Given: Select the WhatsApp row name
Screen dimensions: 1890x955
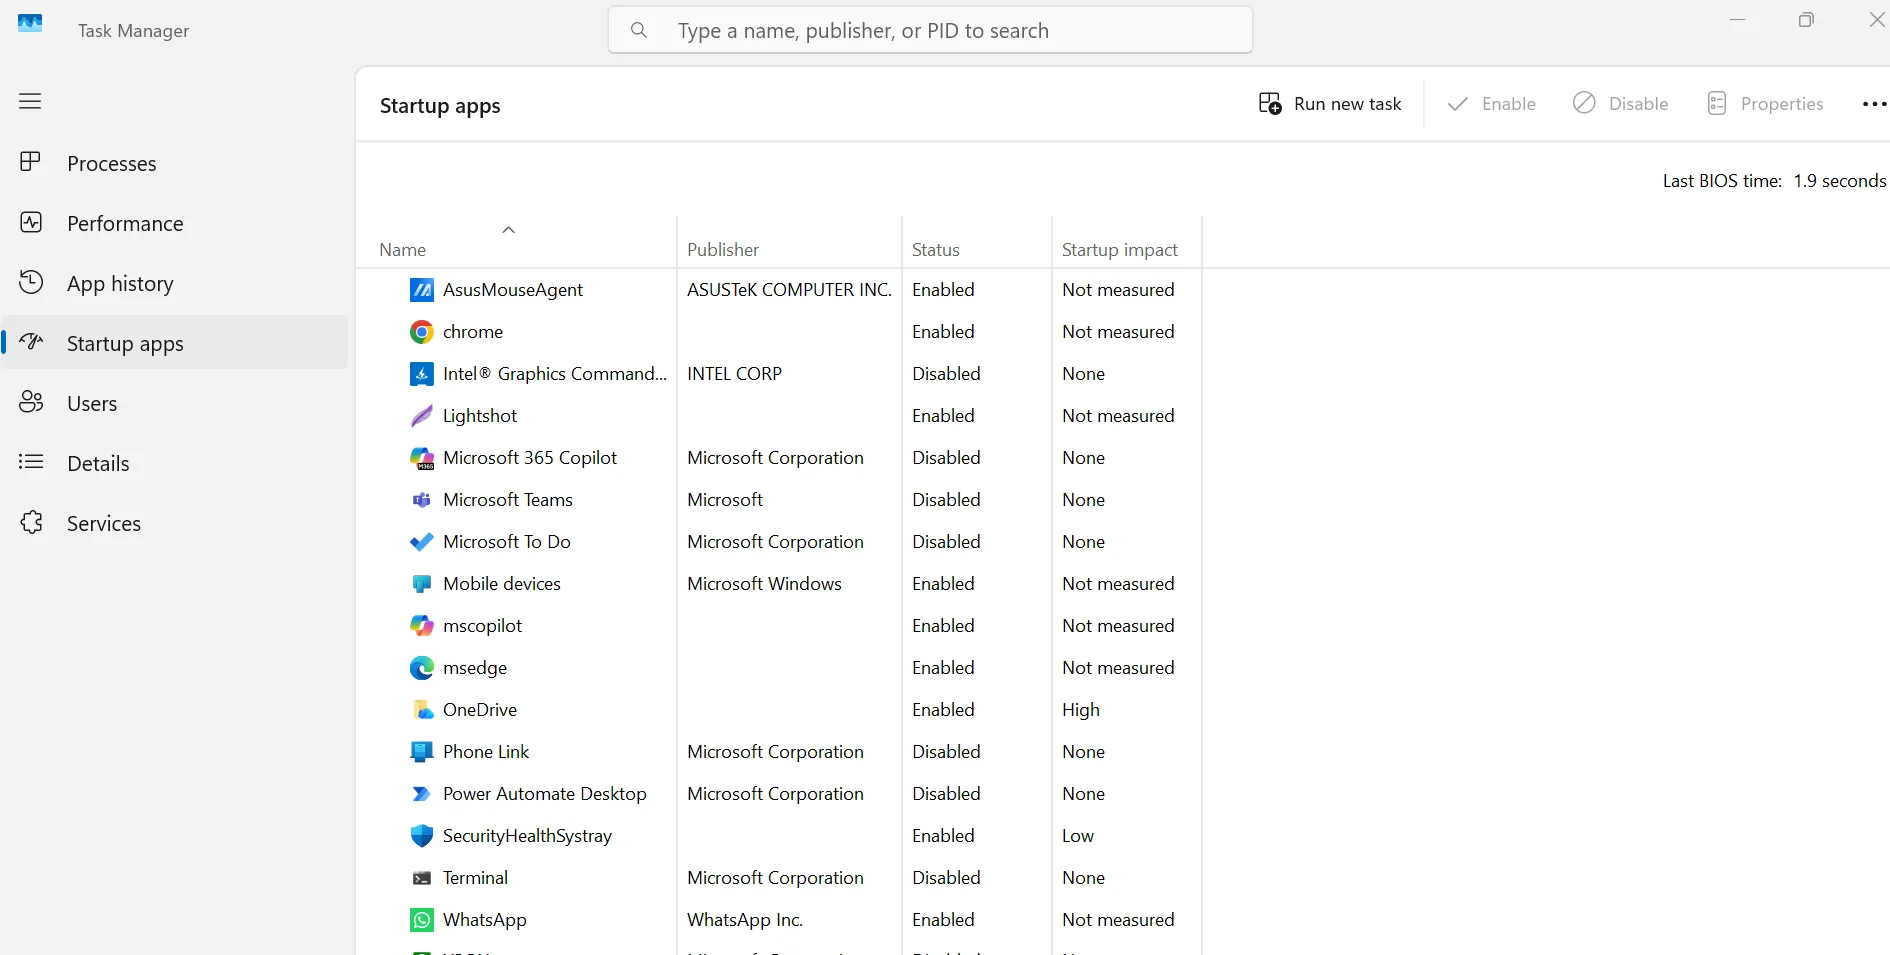Looking at the screenshot, I should pos(485,920).
